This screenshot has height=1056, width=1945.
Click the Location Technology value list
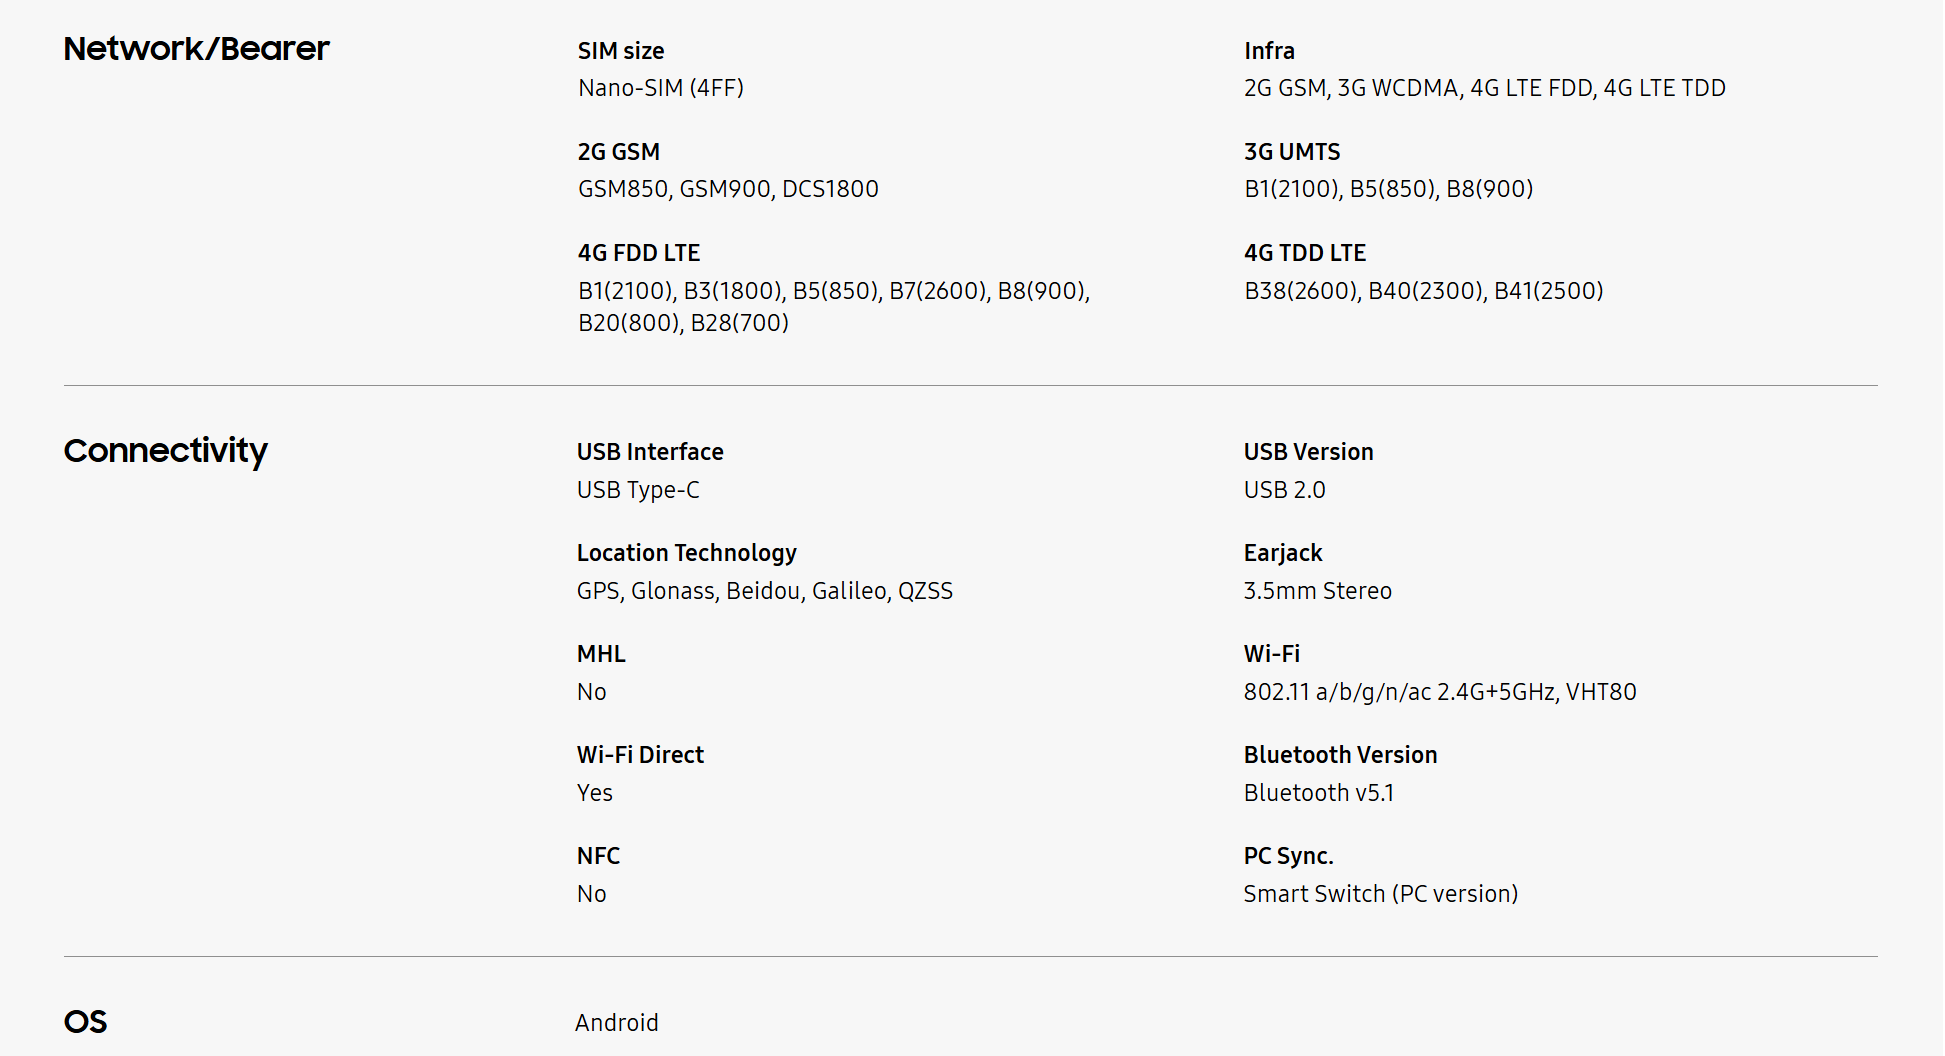coord(764,591)
